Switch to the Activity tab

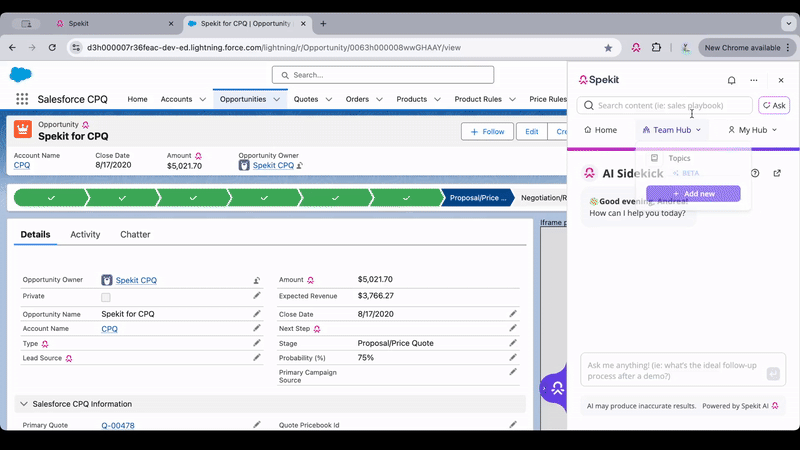pyautogui.click(x=85, y=235)
